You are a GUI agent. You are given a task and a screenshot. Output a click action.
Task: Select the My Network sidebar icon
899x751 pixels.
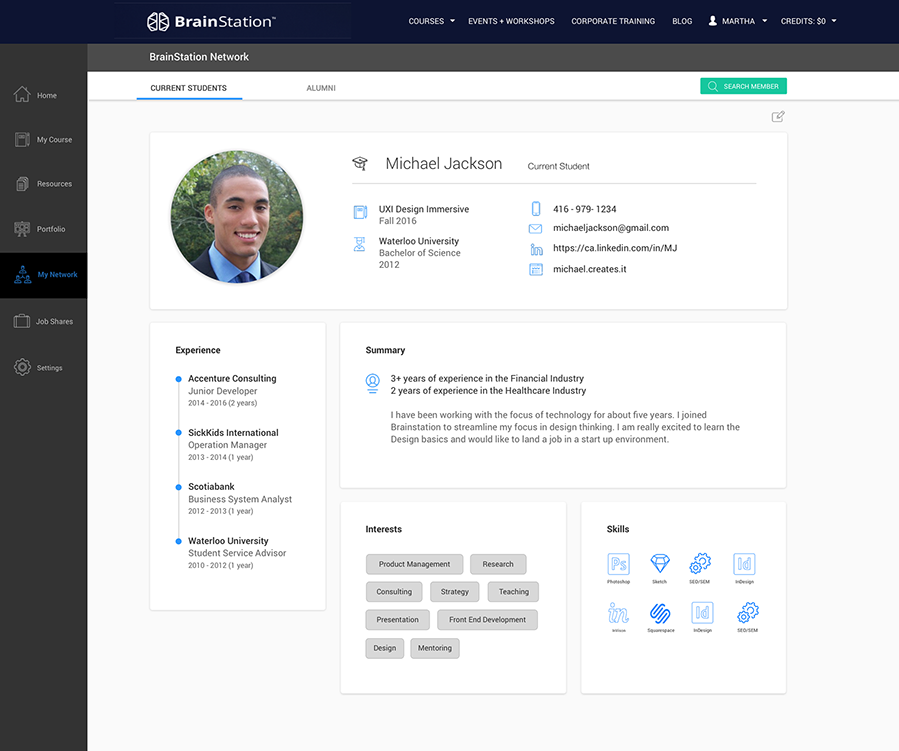22,275
